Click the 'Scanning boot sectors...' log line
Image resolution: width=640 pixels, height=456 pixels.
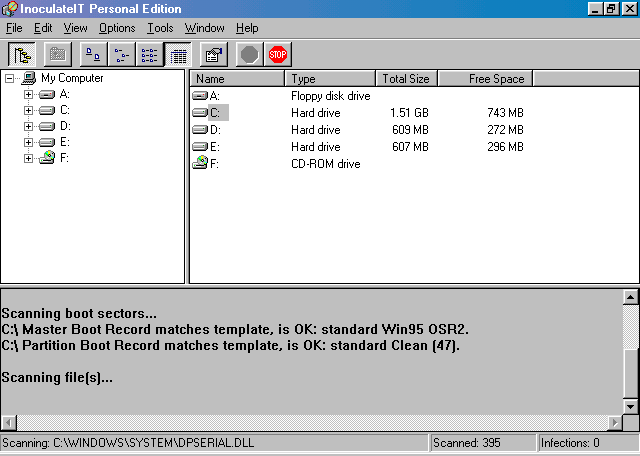click(x=79, y=314)
